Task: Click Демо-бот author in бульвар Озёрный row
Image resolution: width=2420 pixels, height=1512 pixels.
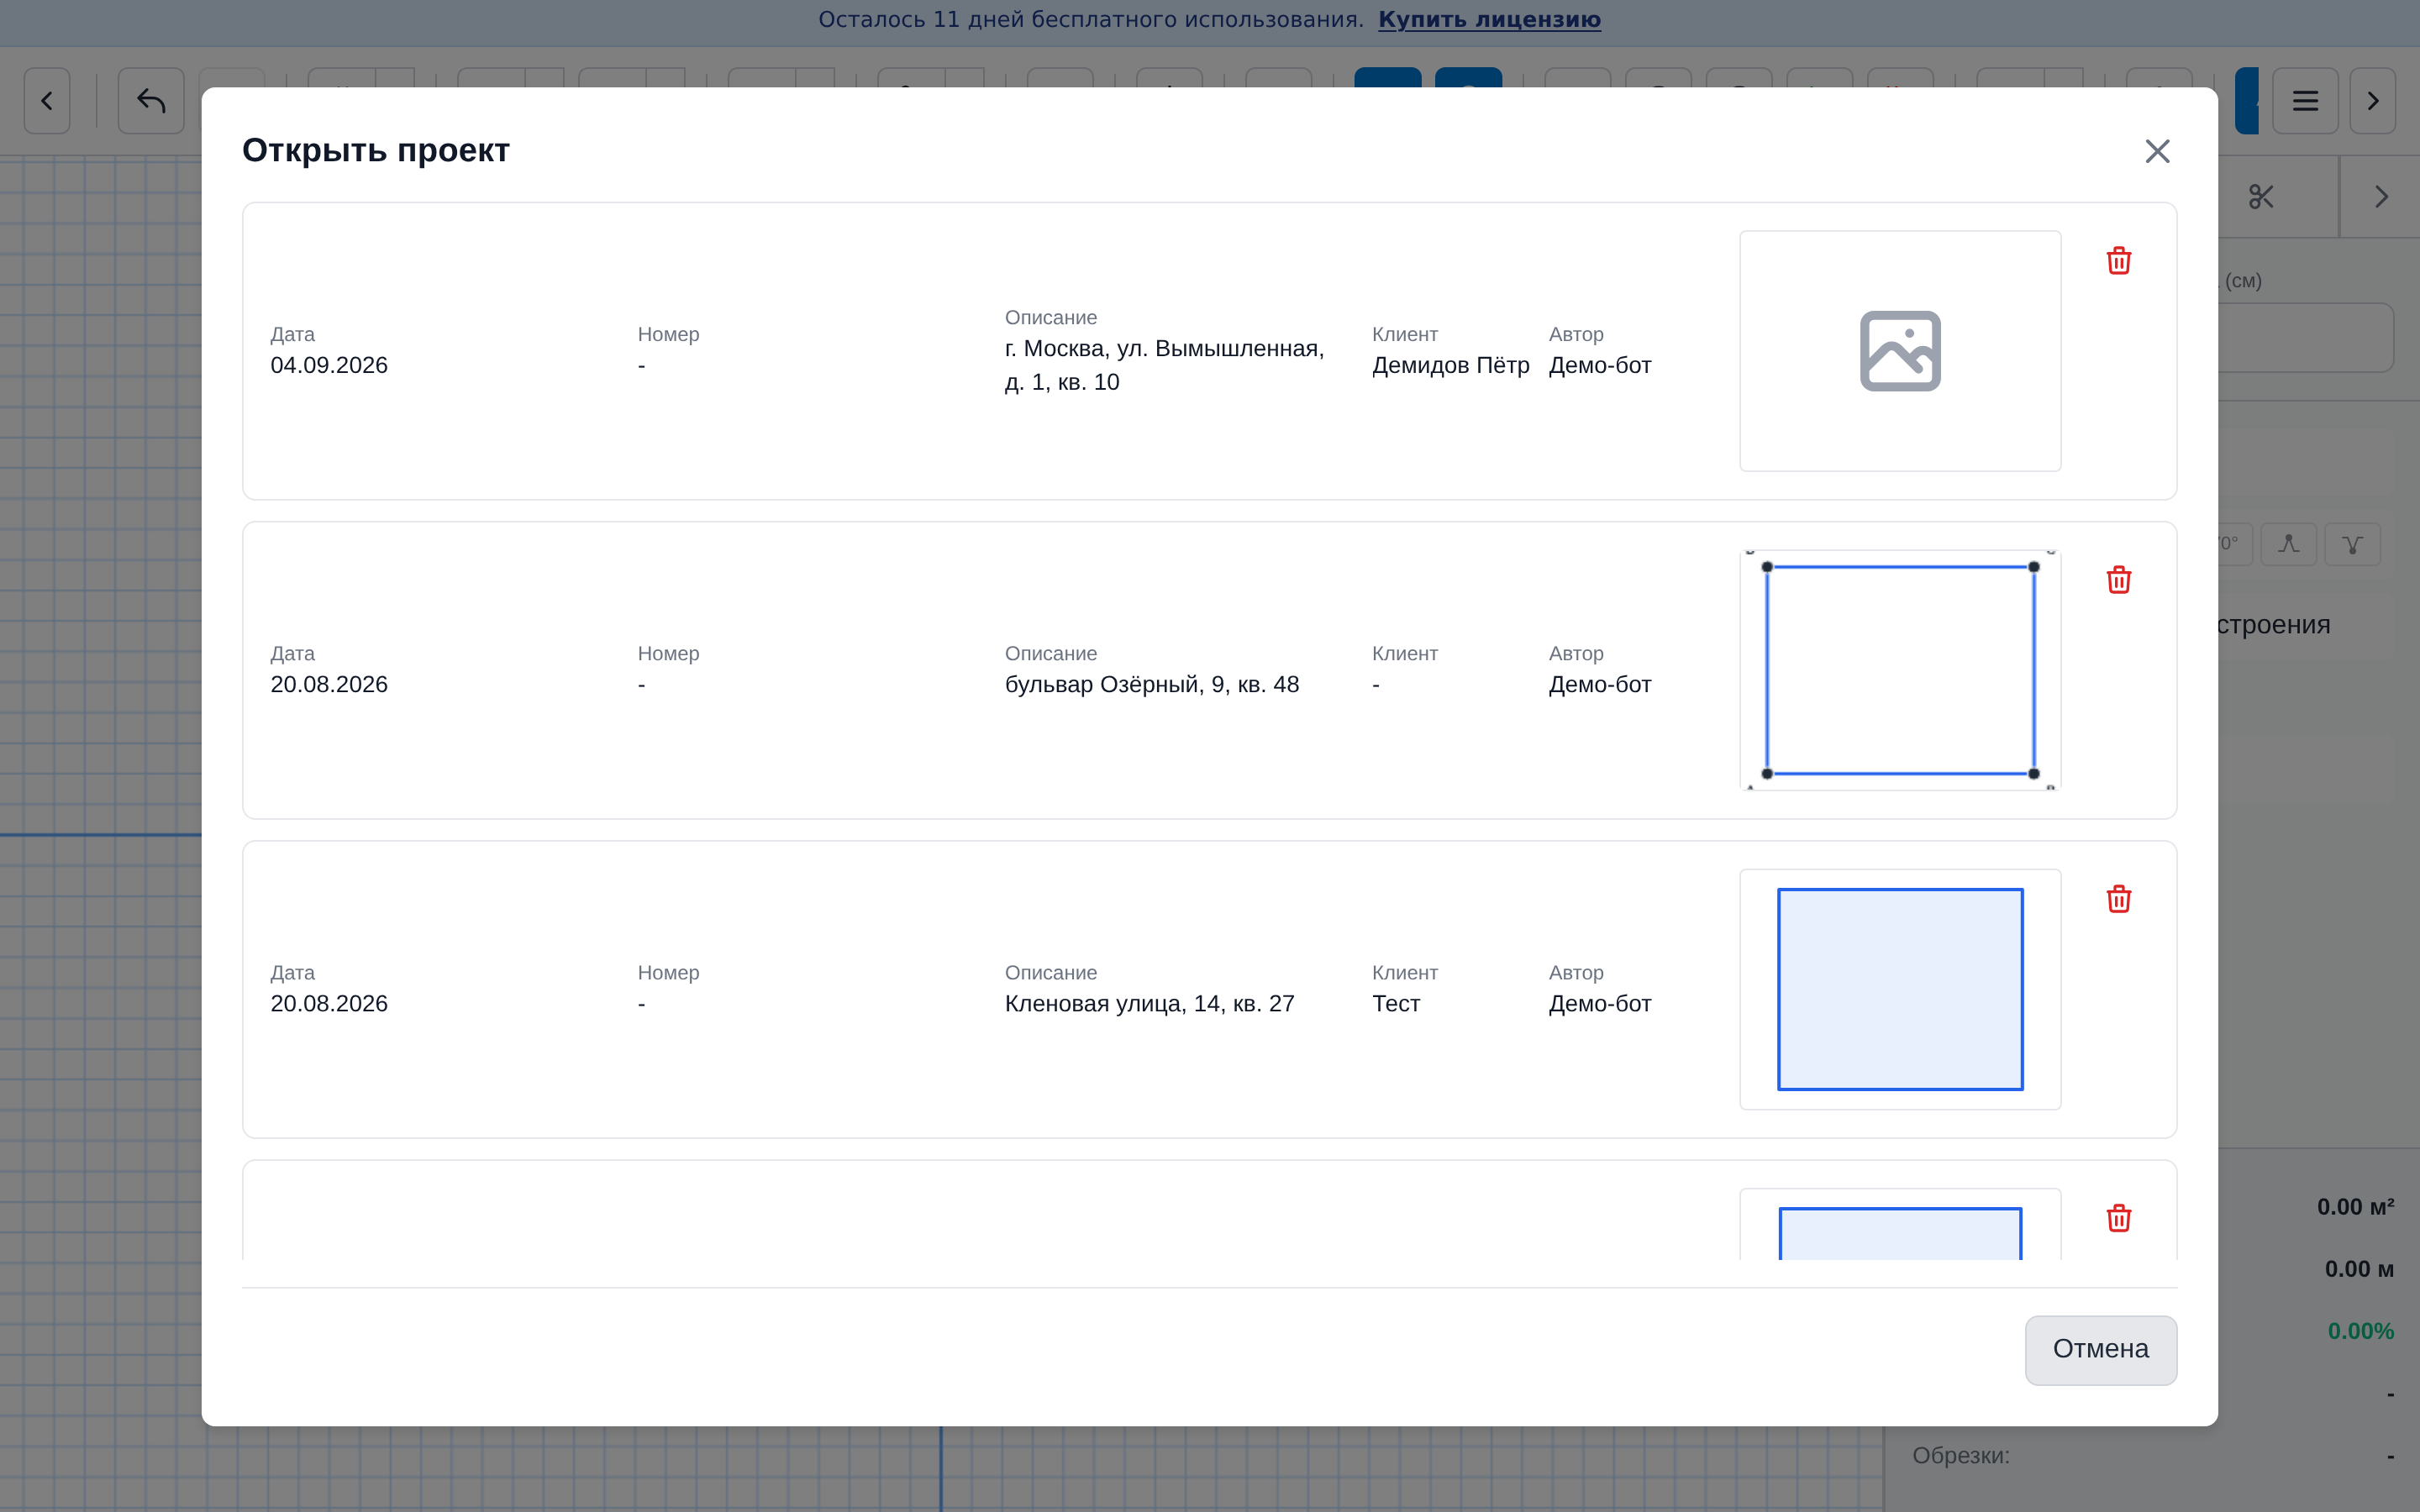Action: tap(1600, 684)
